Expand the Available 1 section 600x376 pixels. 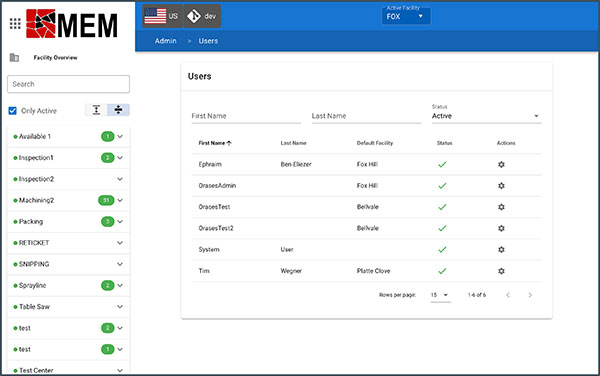point(120,137)
